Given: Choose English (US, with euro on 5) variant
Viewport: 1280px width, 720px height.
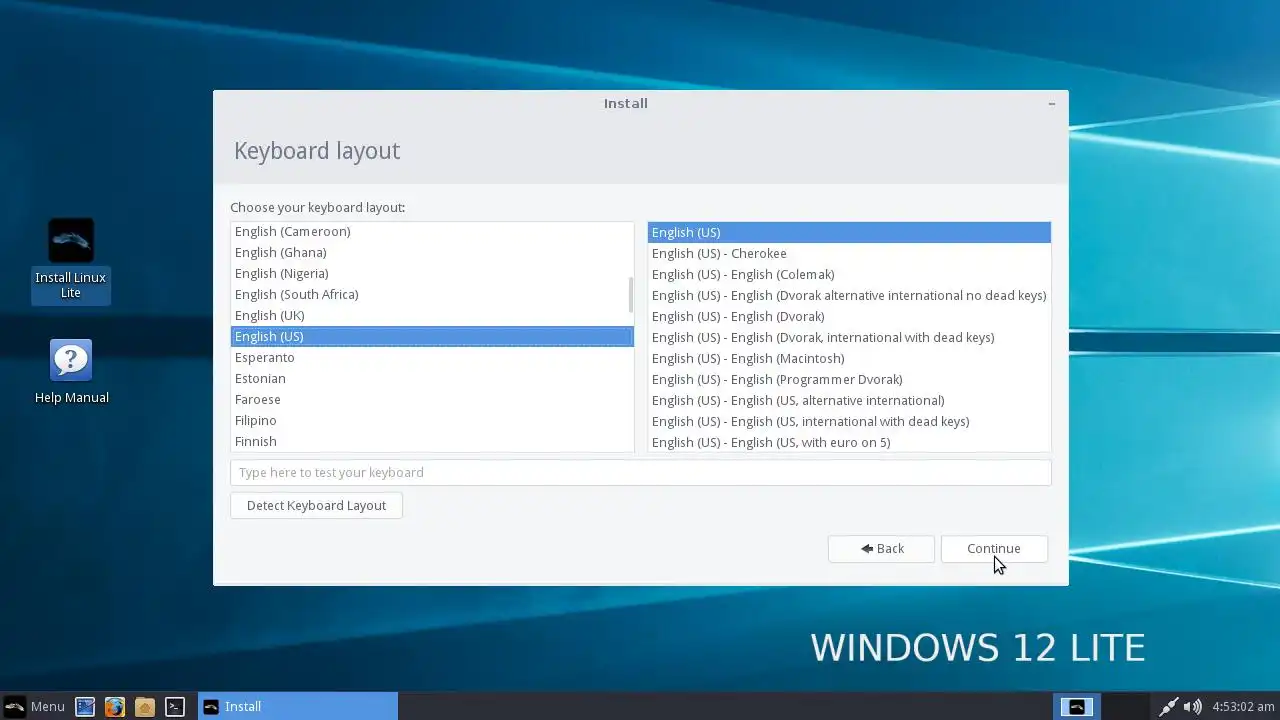Looking at the screenshot, I should (849, 442).
